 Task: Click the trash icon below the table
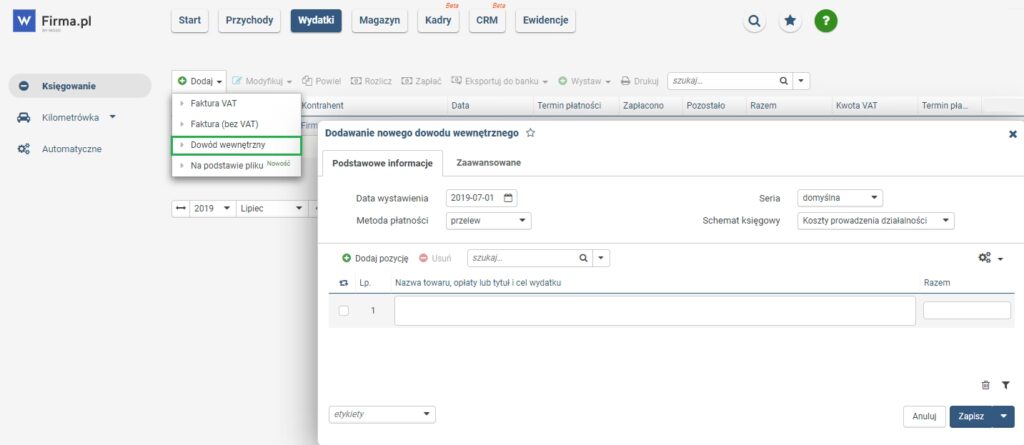(986, 384)
